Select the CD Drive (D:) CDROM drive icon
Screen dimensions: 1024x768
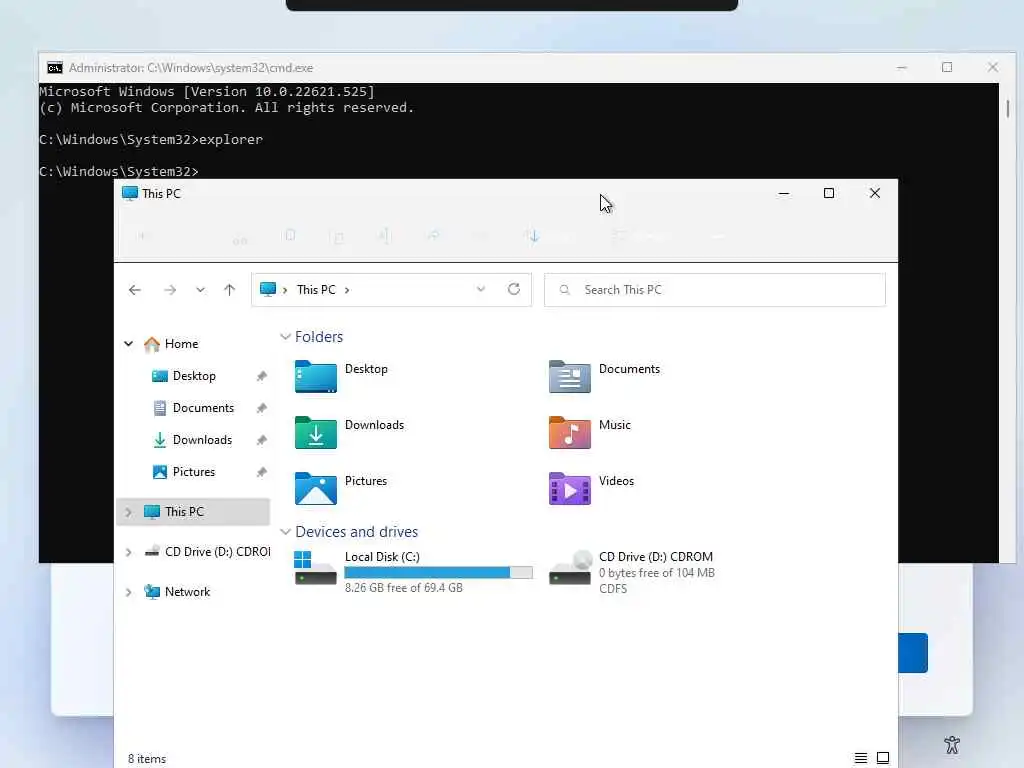pos(570,568)
